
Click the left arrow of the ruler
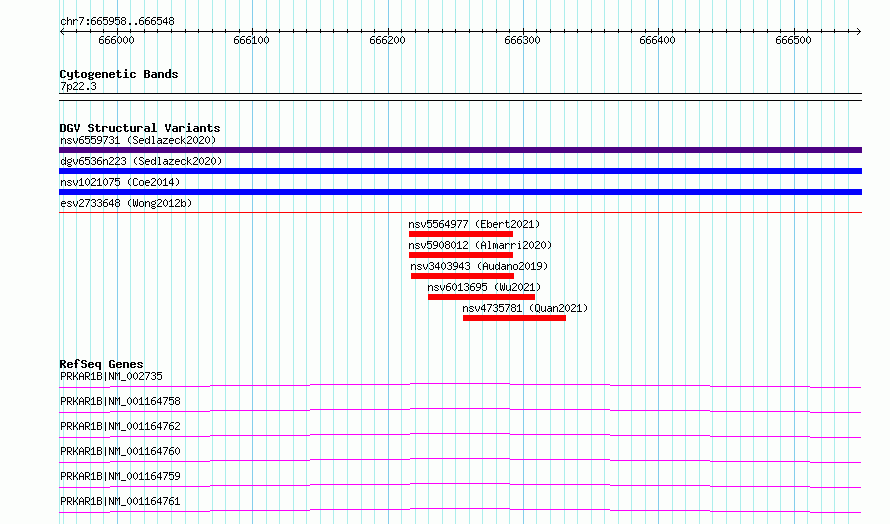point(62,31)
